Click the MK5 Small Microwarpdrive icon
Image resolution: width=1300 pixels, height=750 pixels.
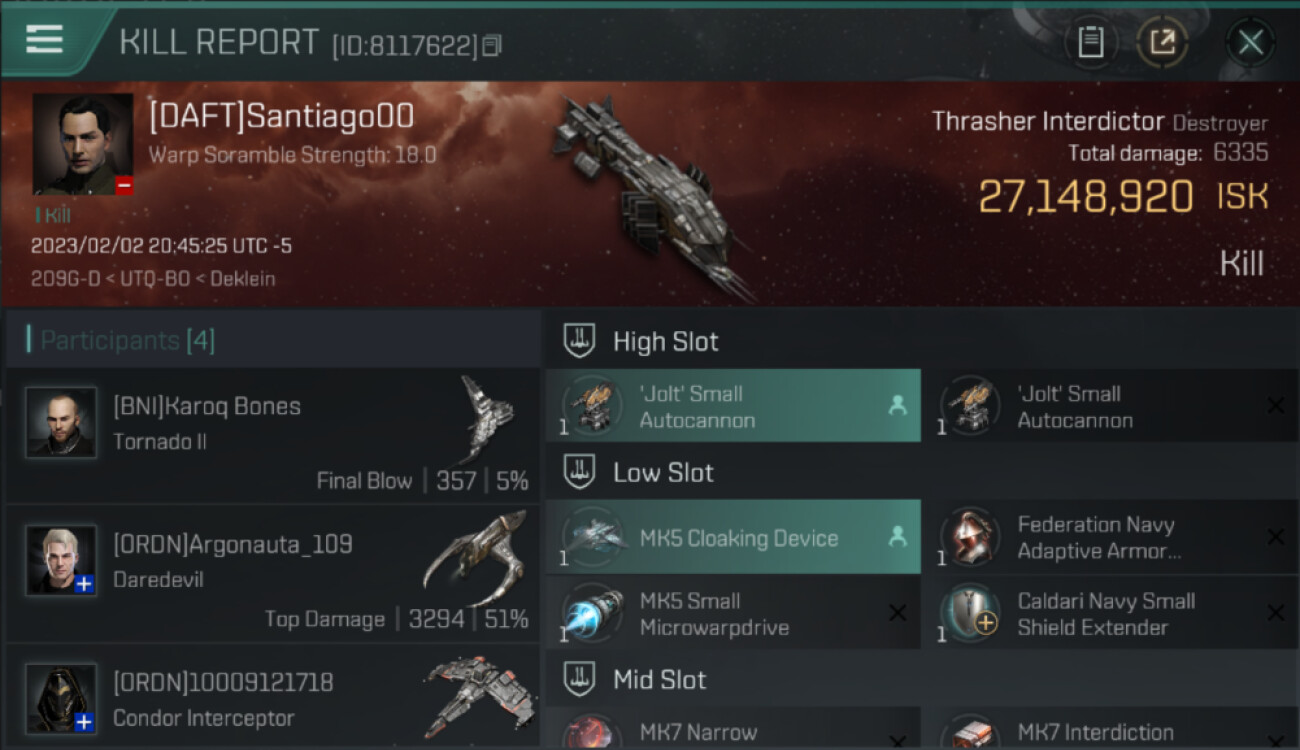[x=591, y=613]
